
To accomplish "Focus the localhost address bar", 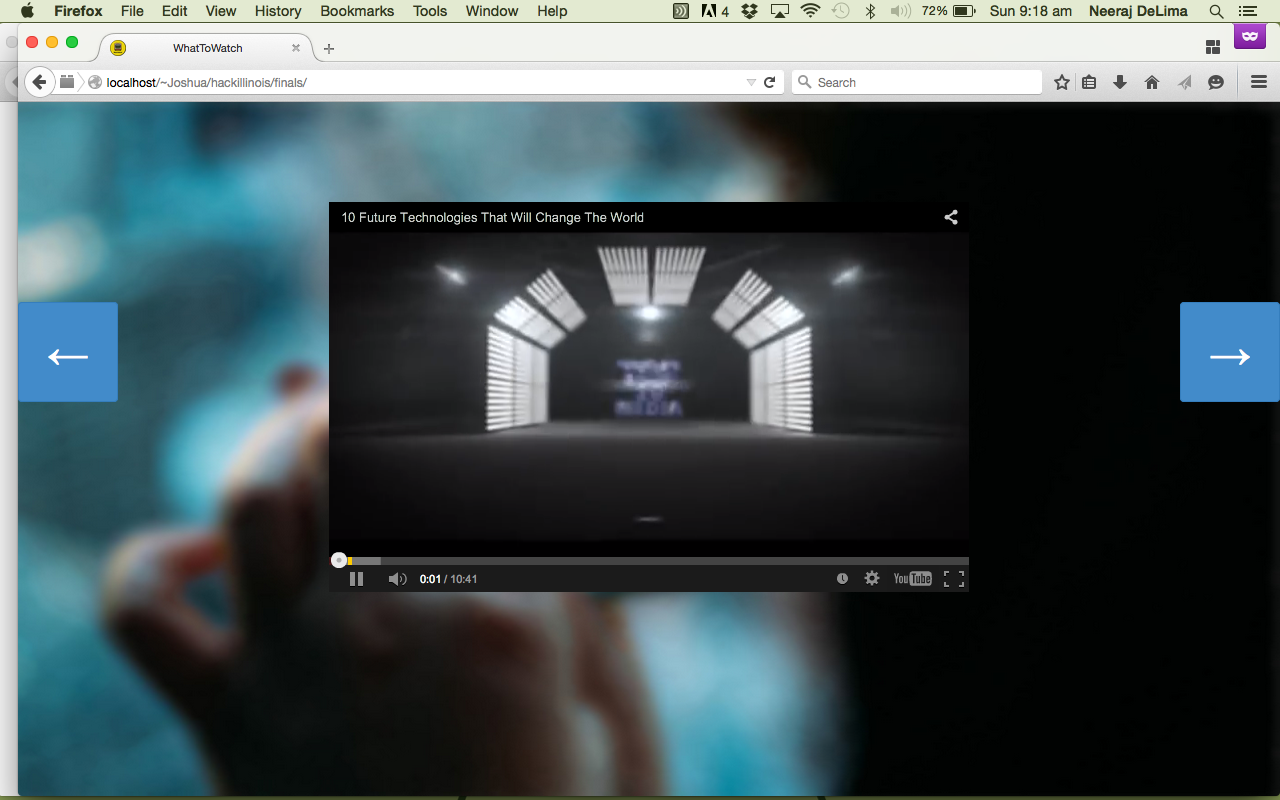I will (420, 82).
